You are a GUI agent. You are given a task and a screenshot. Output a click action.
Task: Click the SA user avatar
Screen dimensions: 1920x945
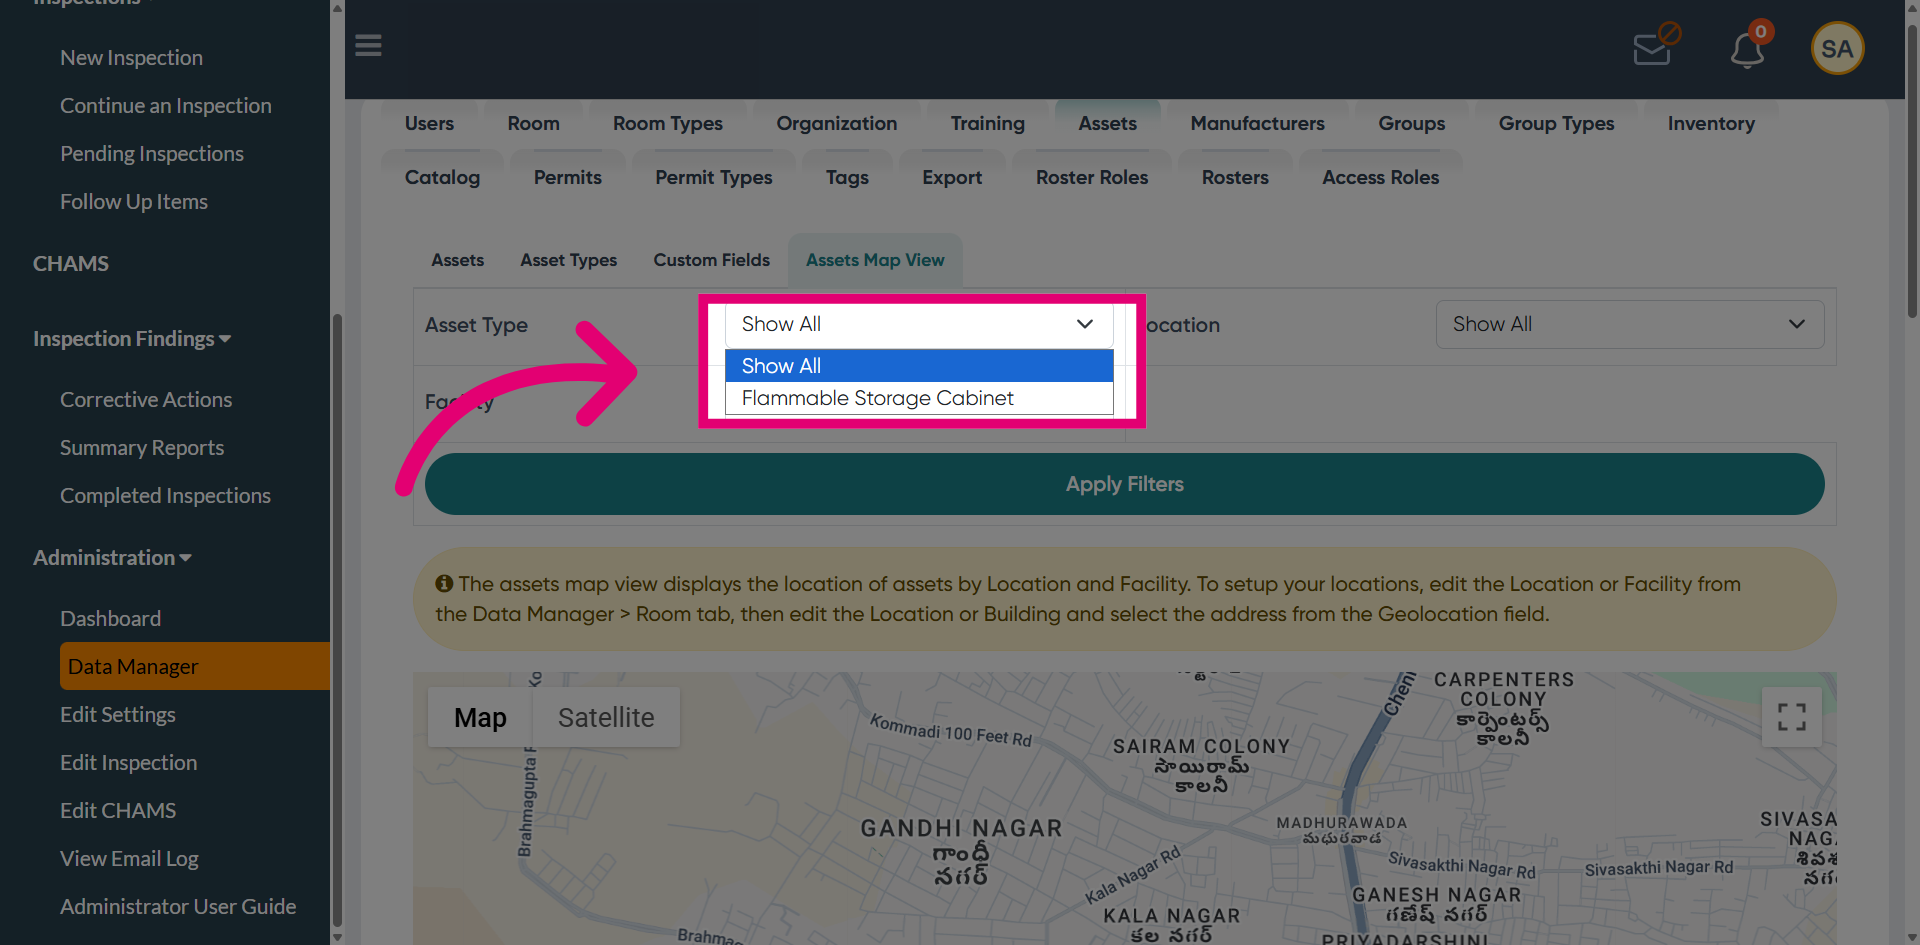1837,48
